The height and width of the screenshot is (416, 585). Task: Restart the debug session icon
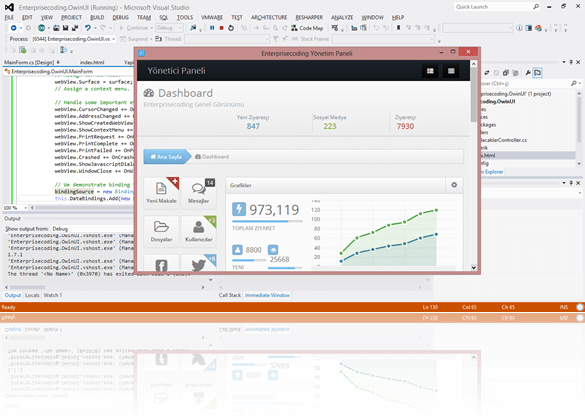tap(231, 28)
